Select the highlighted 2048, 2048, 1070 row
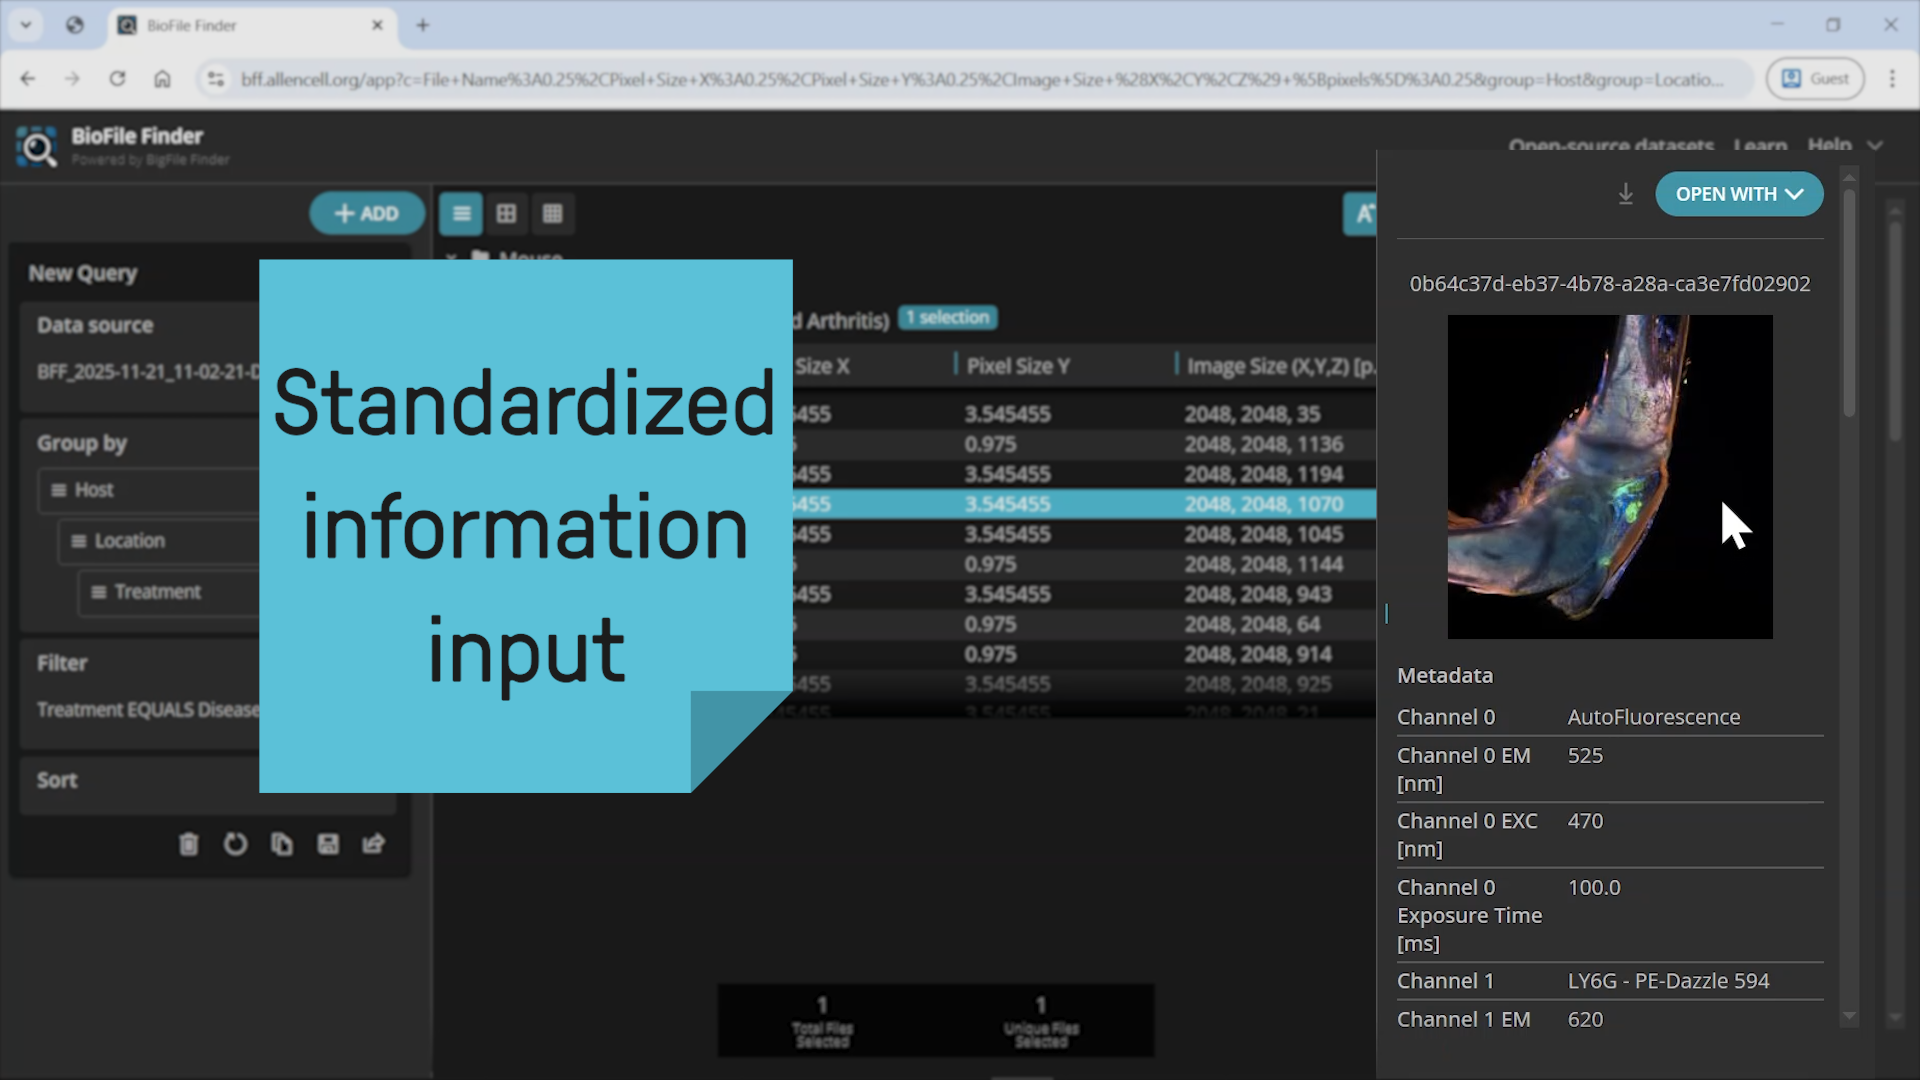Viewport: 1920px width, 1080px height. [x=1262, y=504]
